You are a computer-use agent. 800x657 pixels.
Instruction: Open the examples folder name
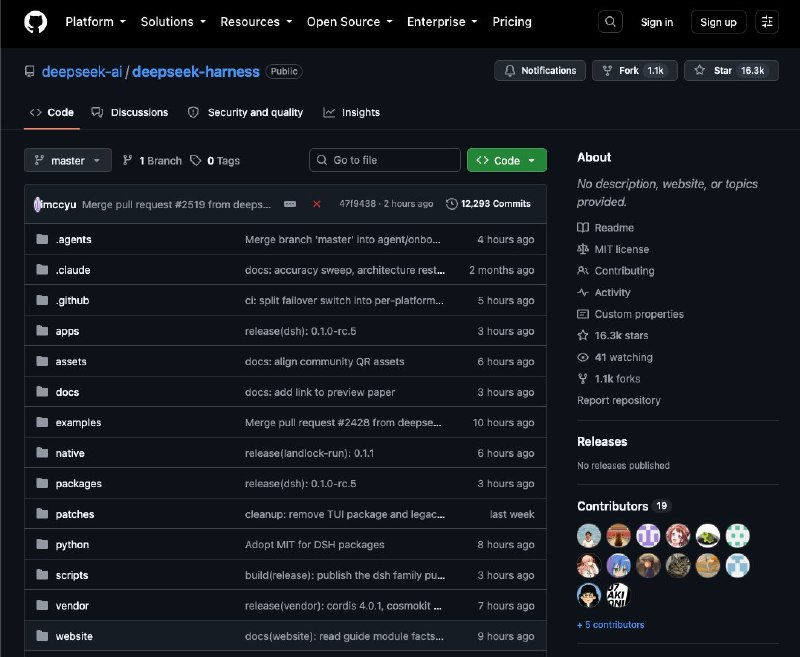78,422
